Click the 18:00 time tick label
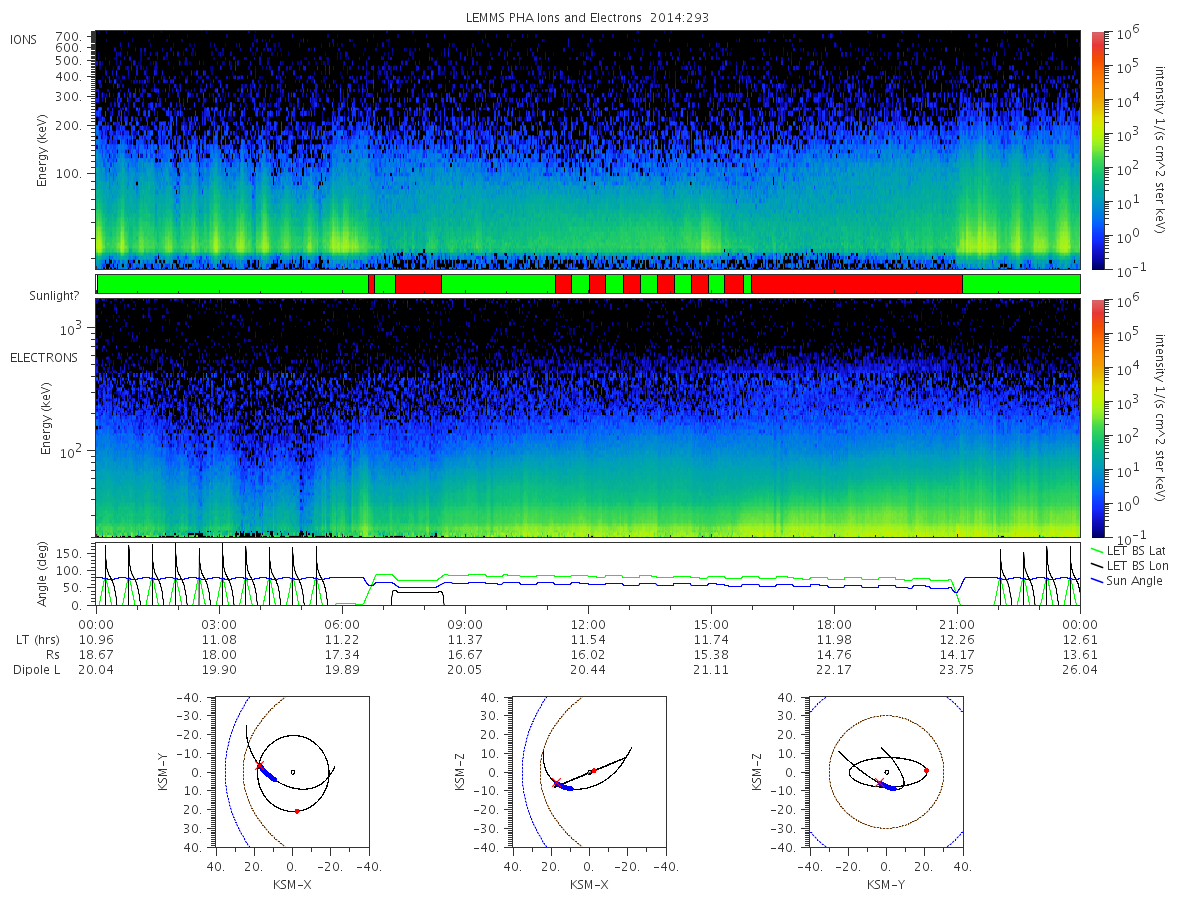 (x=834, y=624)
